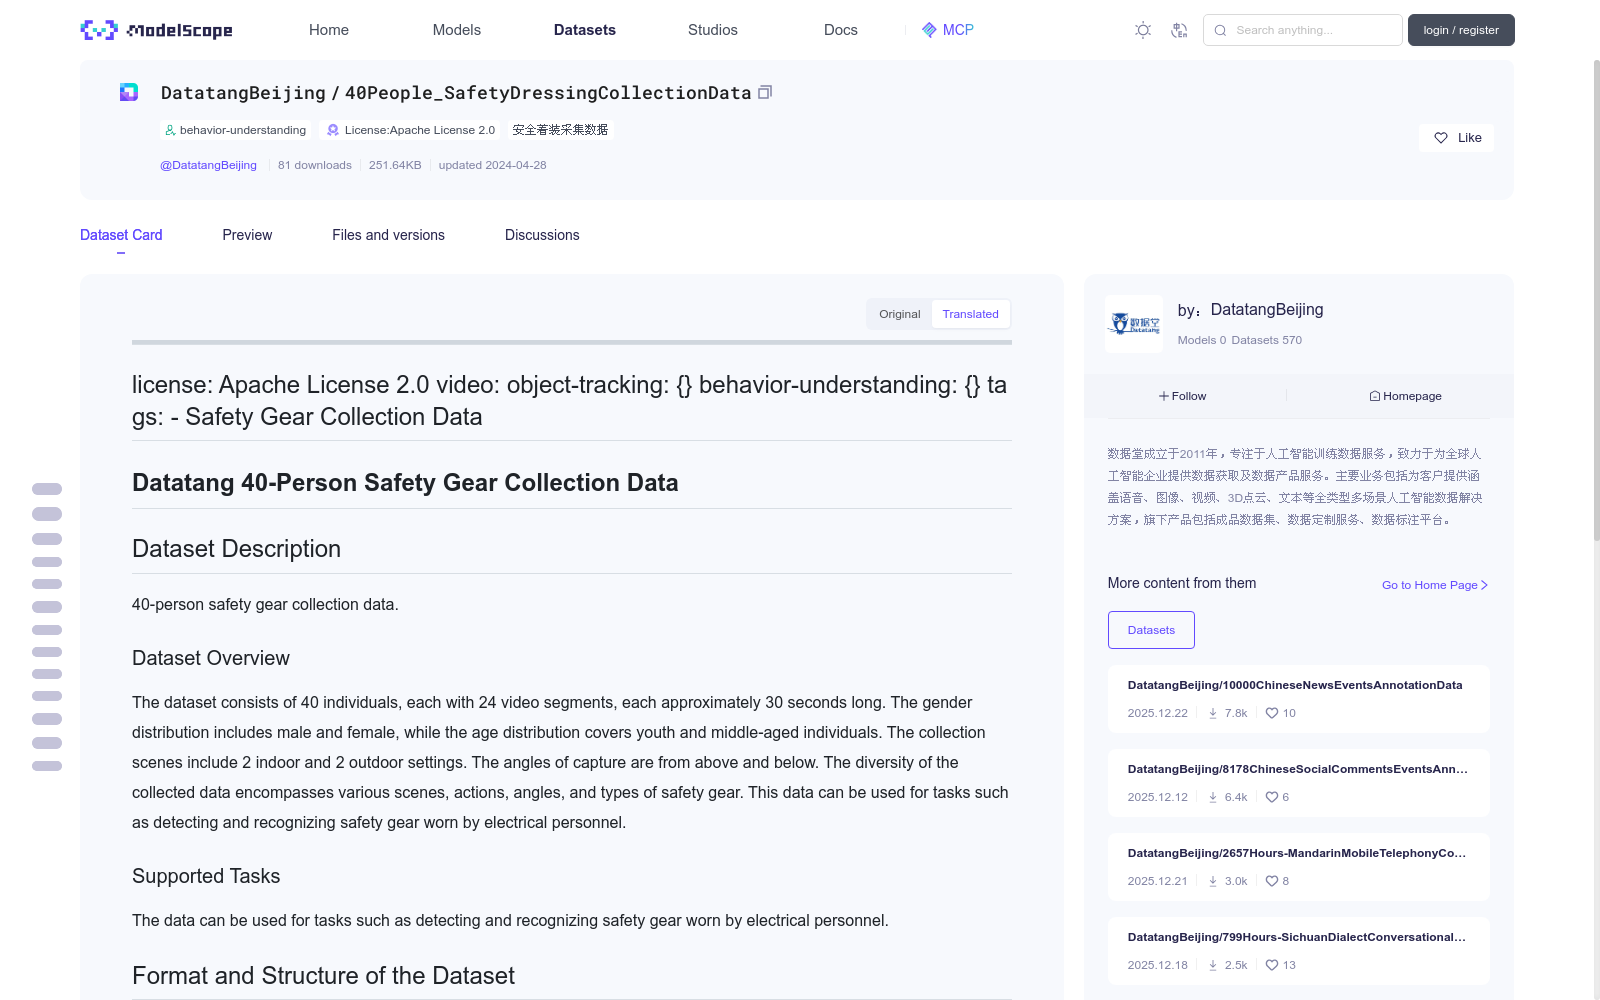The width and height of the screenshot is (1600, 1000).
Task: Open the 799Hours-SichuanDialectConversational dataset card
Action: point(1298,951)
